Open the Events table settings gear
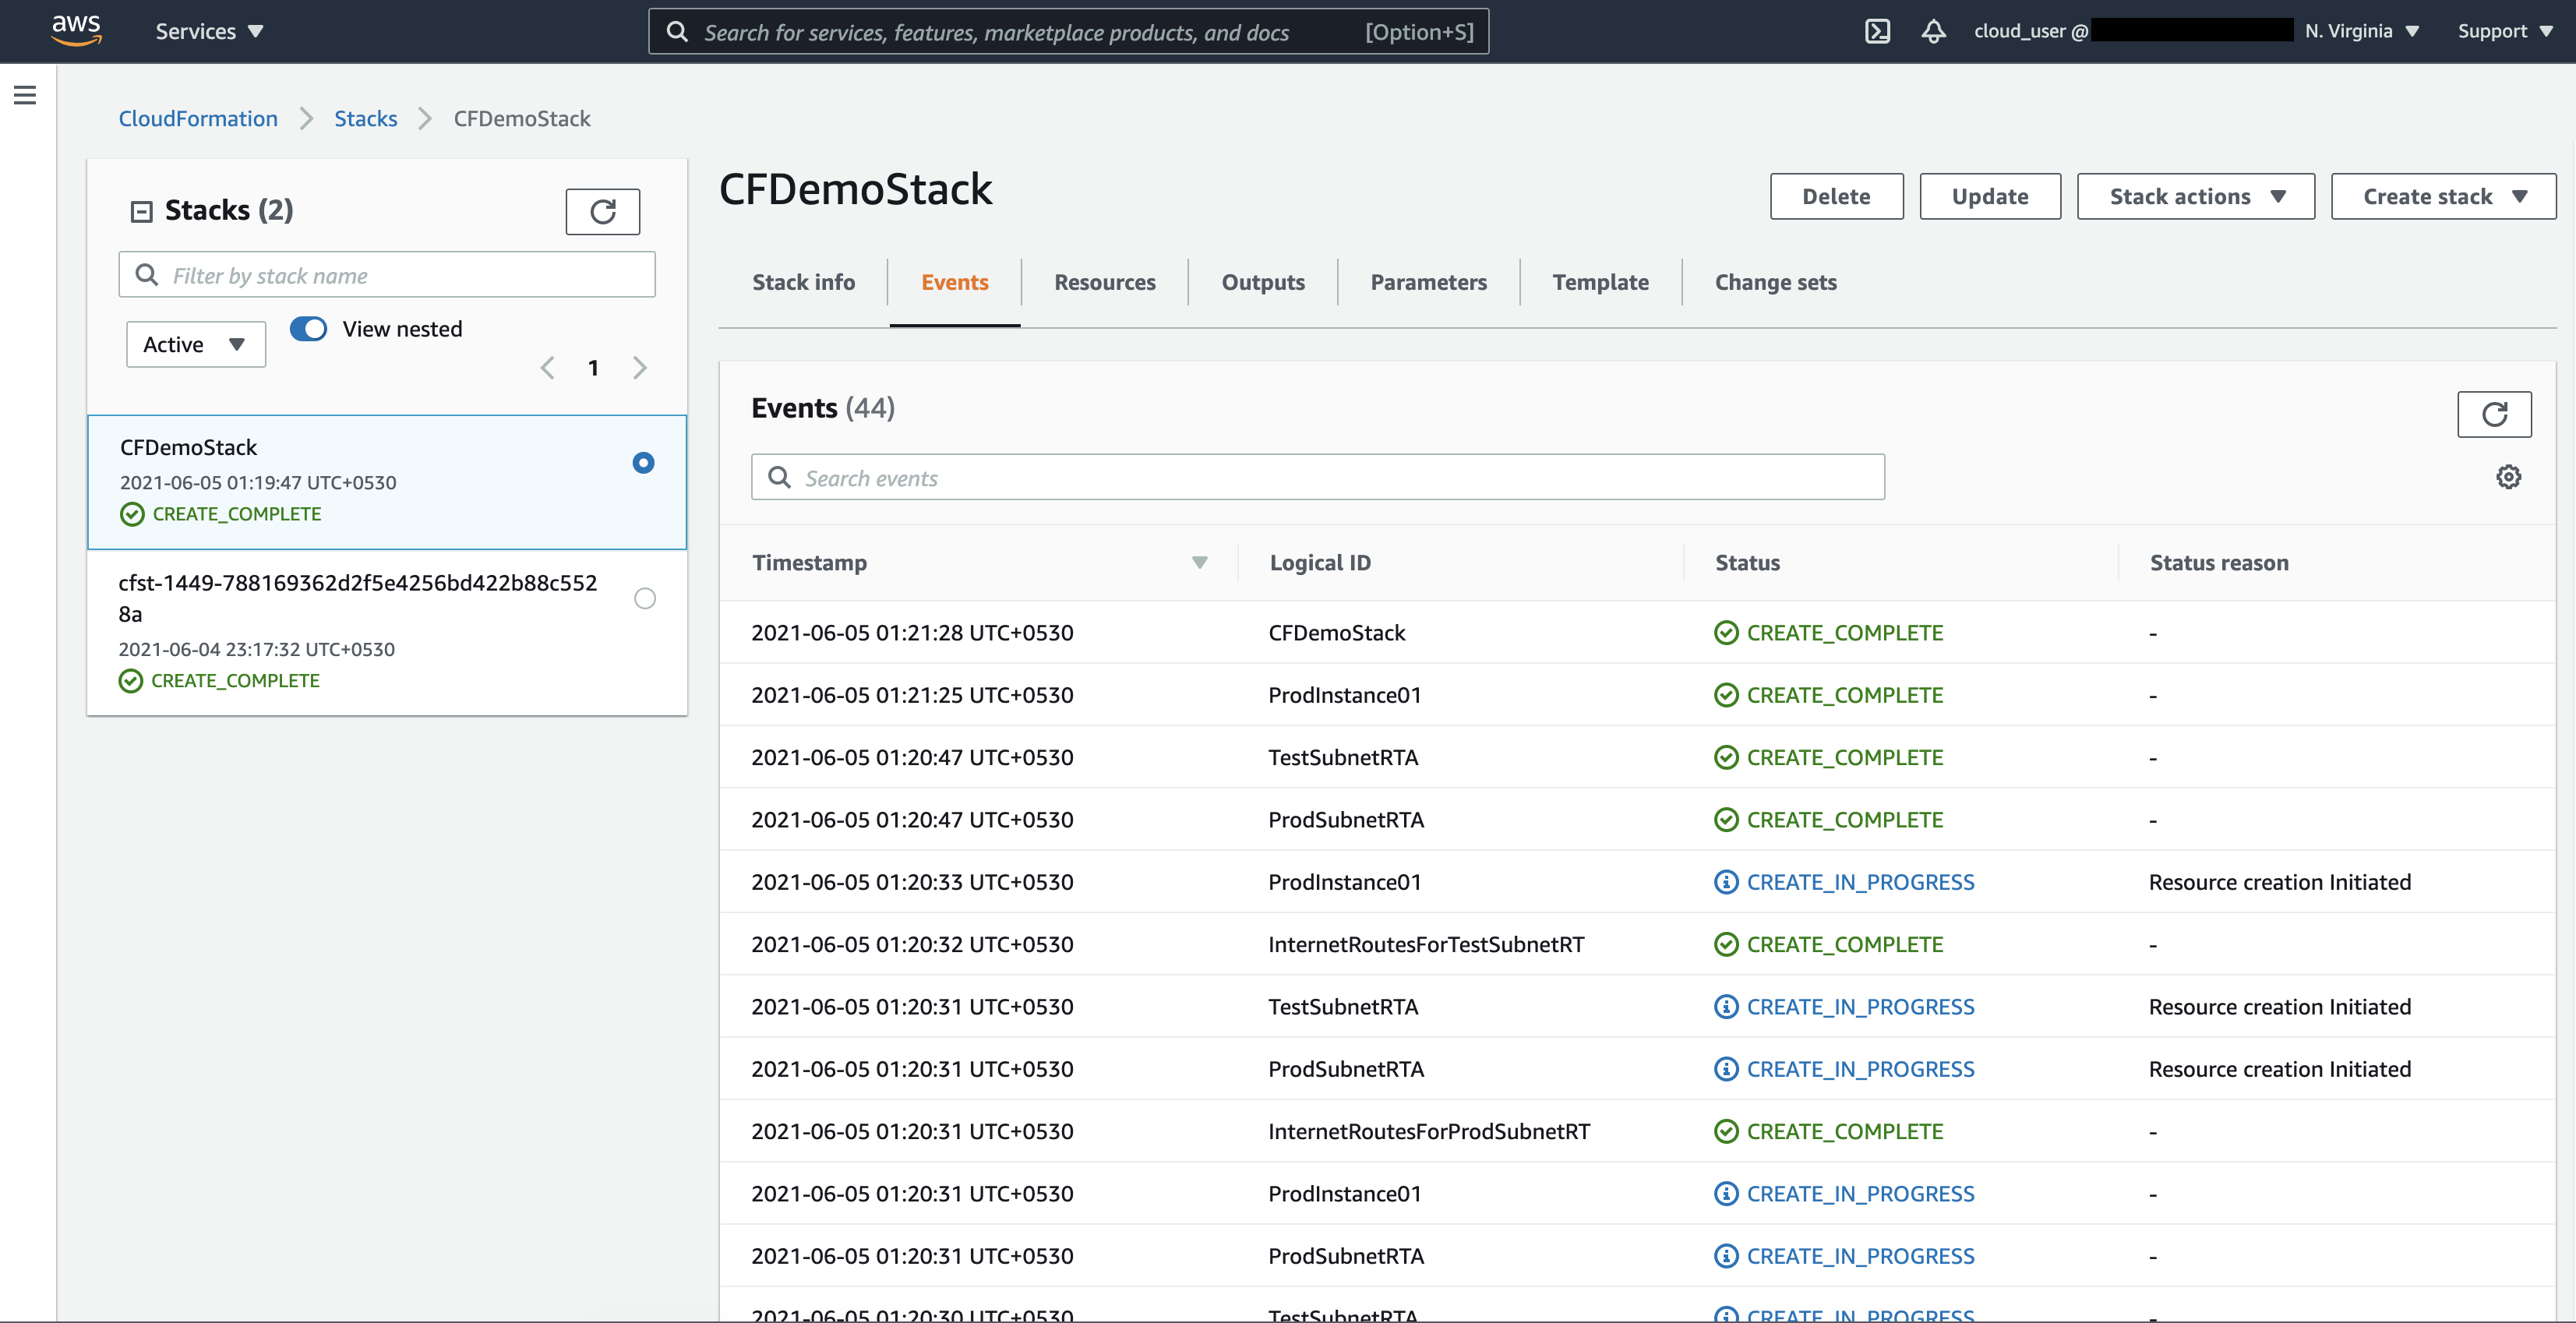Screen dimensions: 2576x1323 coord(2508,477)
